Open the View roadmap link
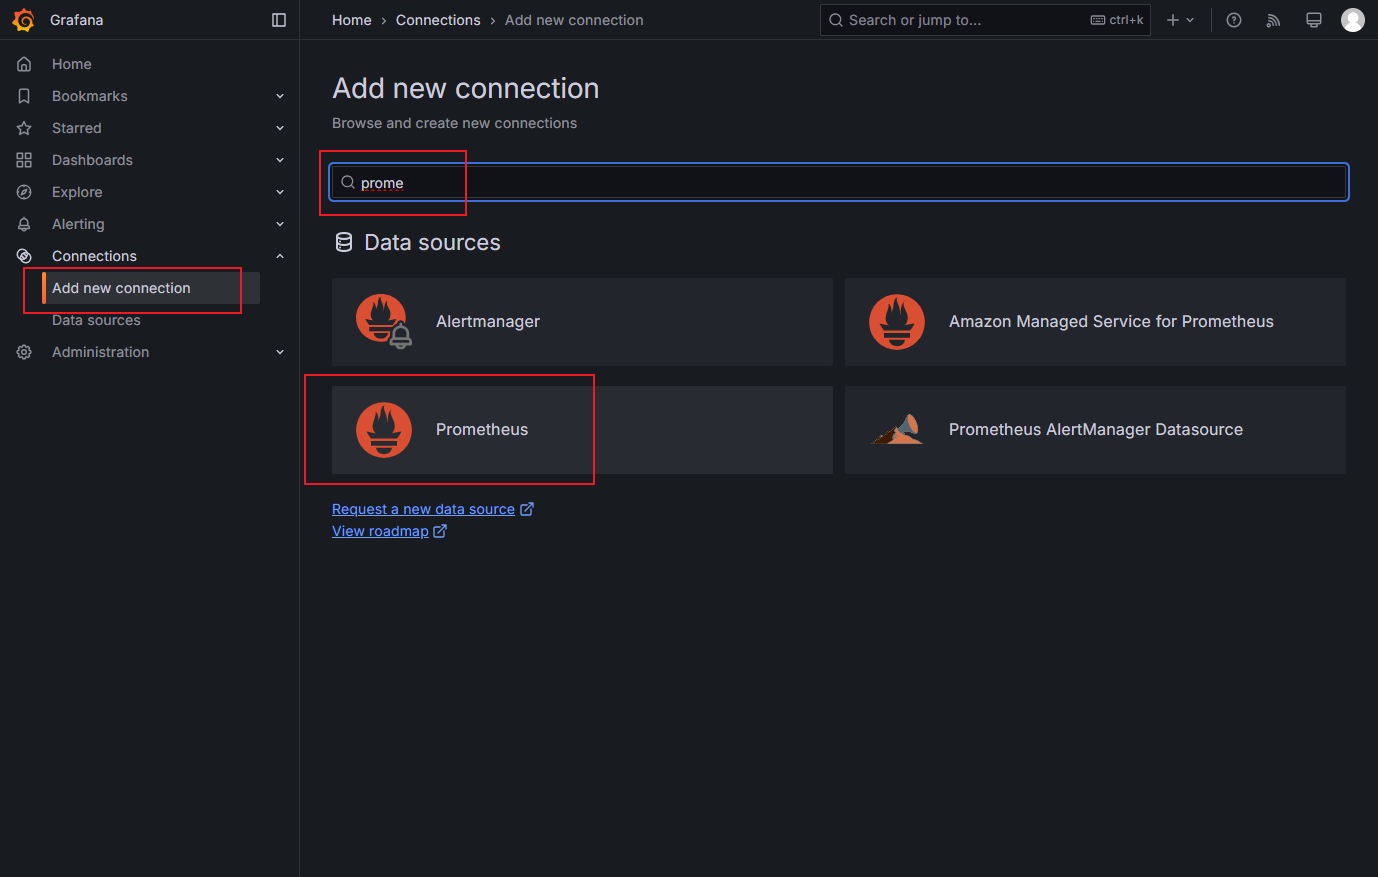The height and width of the screenshot is (877, 1378). pyautogui.click(x=380, y=531)
